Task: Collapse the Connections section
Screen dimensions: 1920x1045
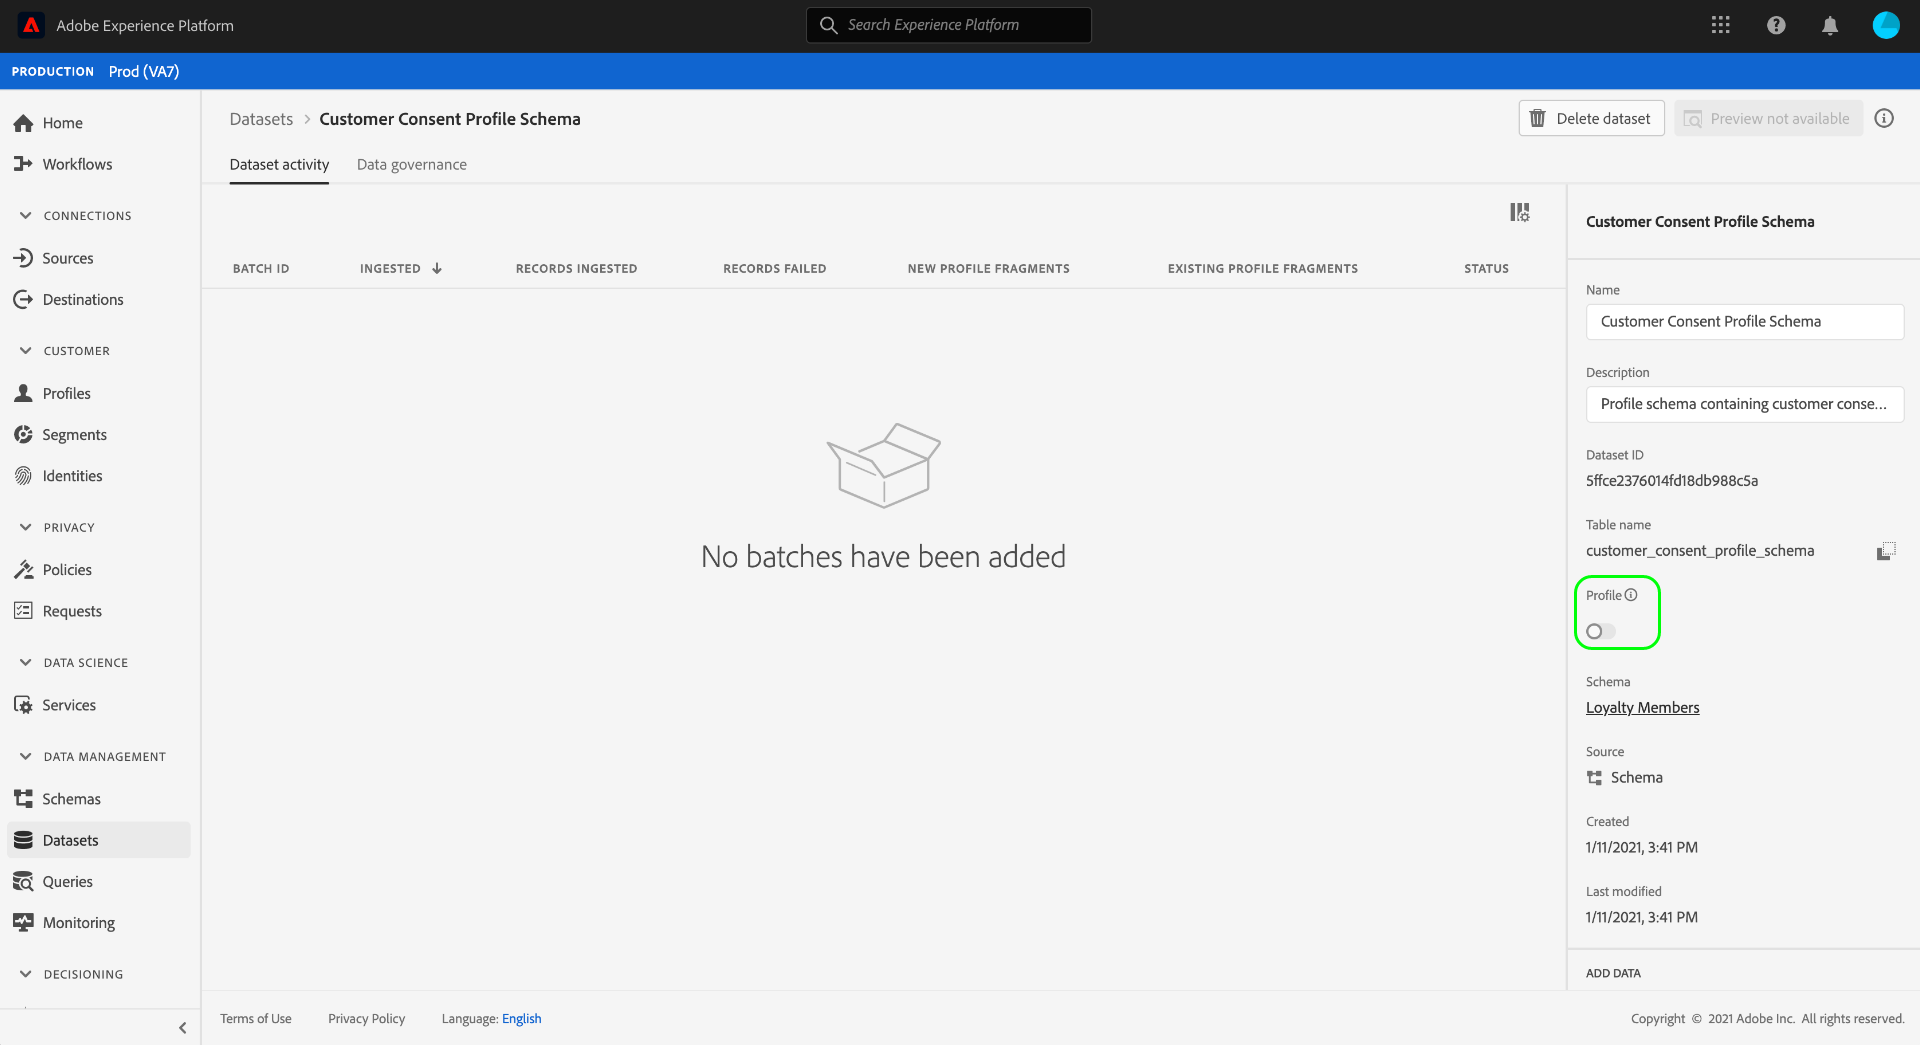Action: (x=26, y=215)
